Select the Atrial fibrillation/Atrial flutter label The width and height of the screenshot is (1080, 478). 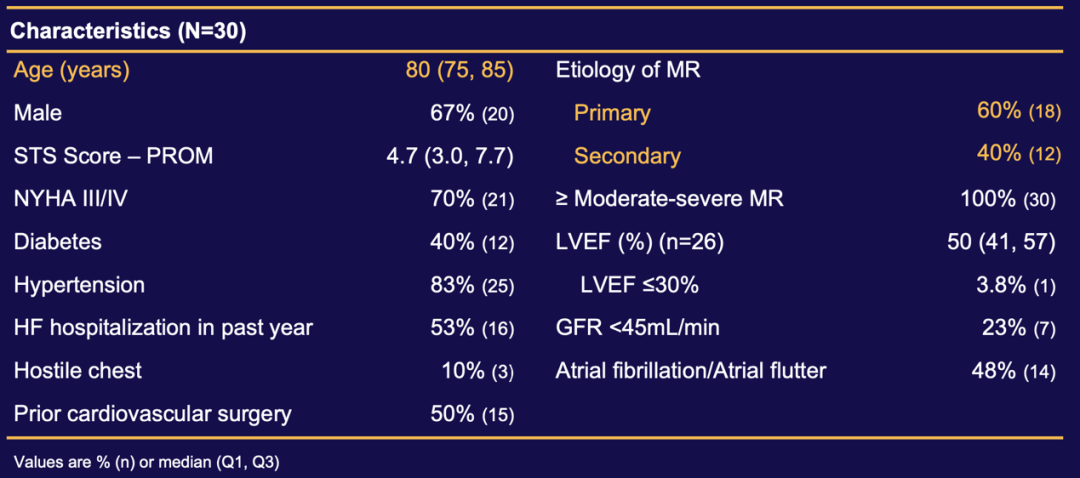click(691, 371)
